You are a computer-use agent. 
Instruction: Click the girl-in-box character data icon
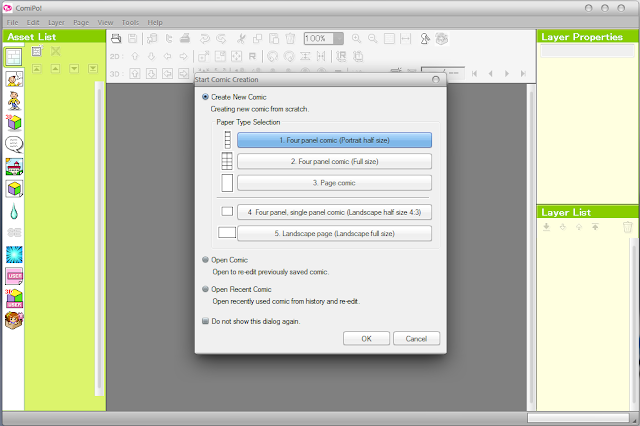(x=14, y=320)
